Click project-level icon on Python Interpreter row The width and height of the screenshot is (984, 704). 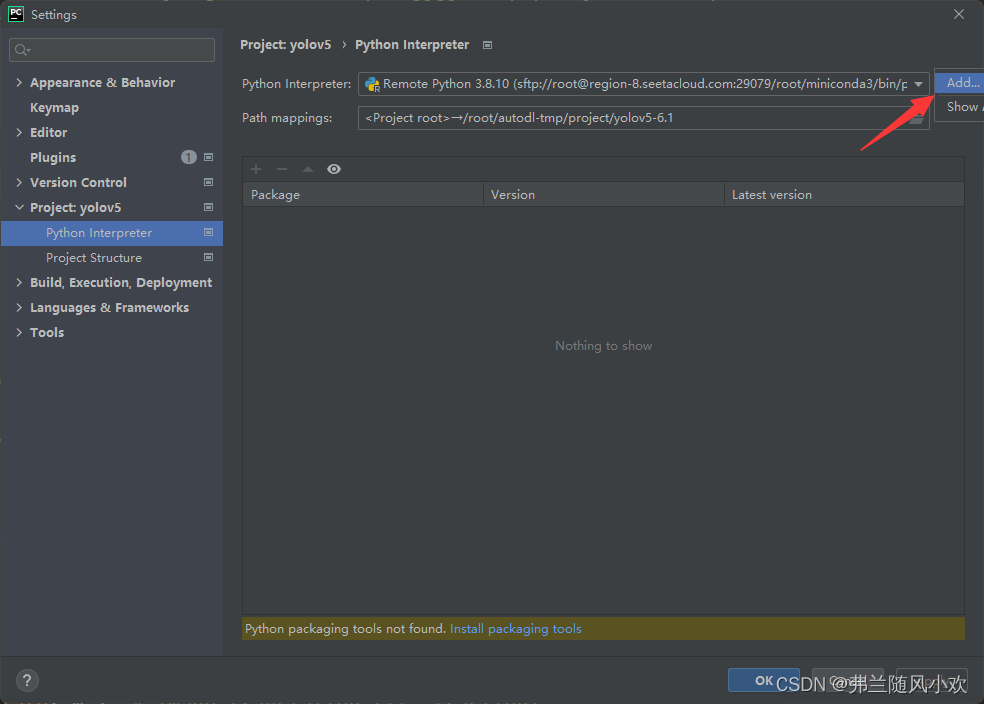click(x=208, y=232)
